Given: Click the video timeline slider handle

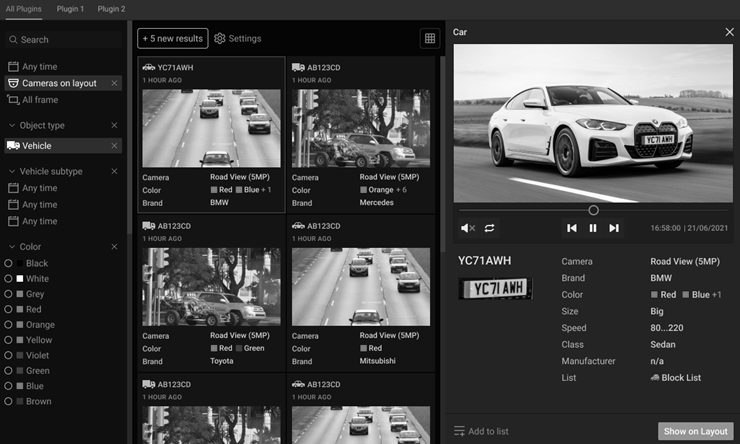Looking at the screenshot, I should pyautogui.click(x=593, y=210).
